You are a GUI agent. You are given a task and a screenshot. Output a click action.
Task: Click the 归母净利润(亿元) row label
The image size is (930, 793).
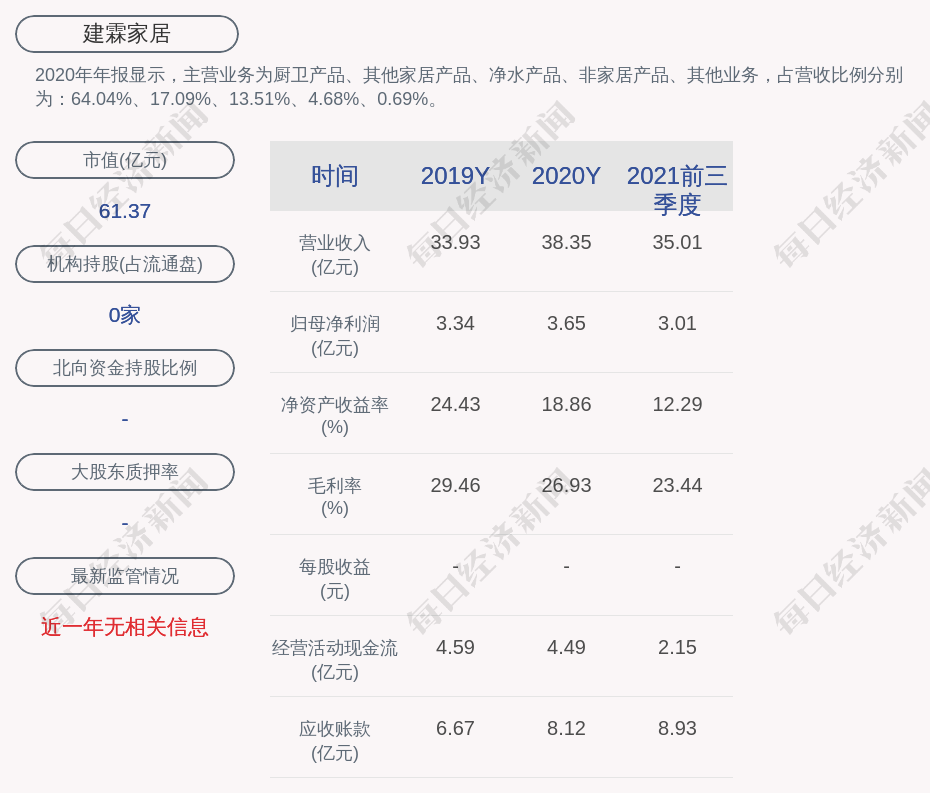(335, 336)
